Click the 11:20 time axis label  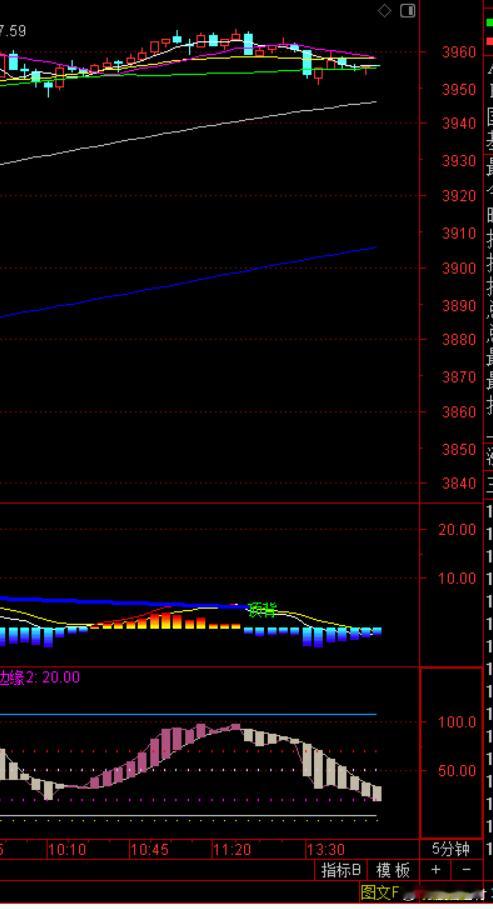231,850
